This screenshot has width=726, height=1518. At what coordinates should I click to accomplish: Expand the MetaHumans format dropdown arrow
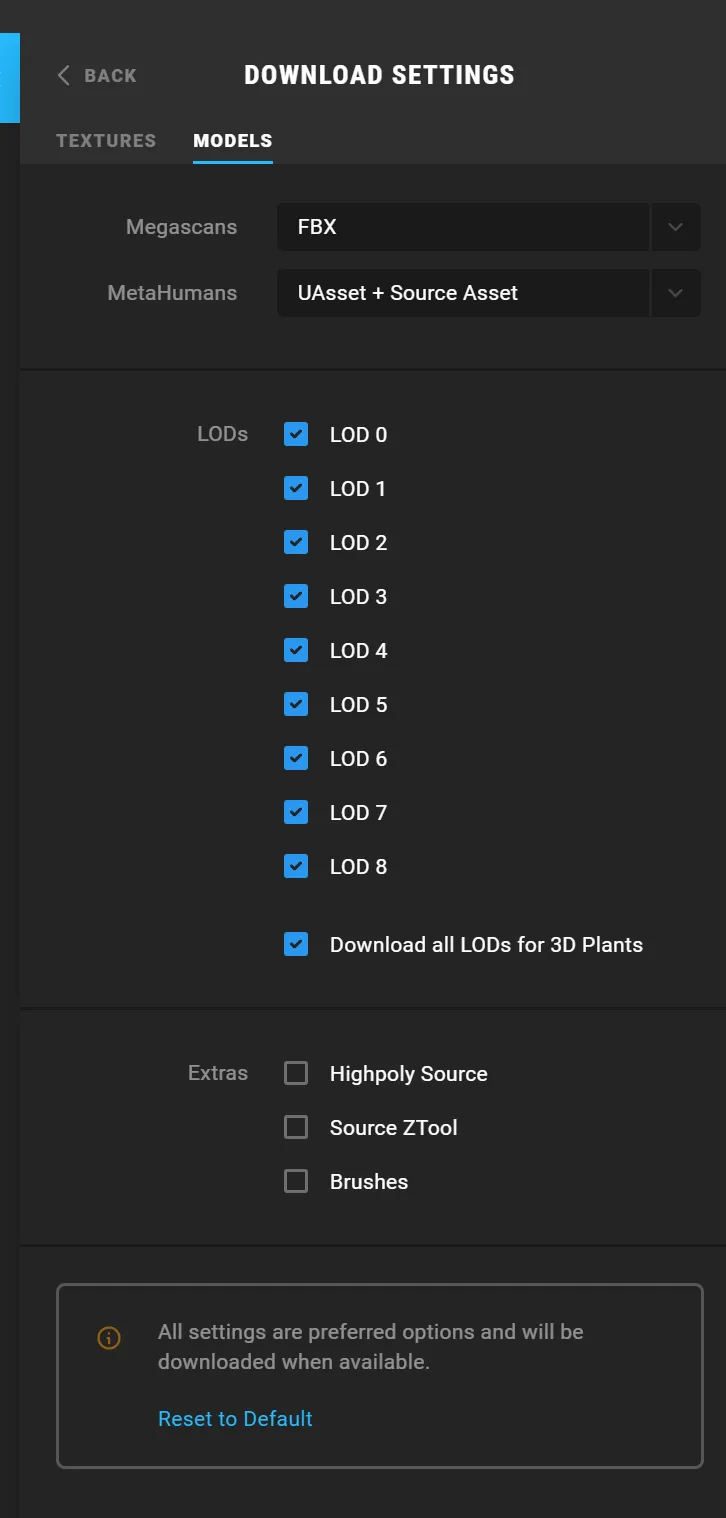(x=675, y=293)
